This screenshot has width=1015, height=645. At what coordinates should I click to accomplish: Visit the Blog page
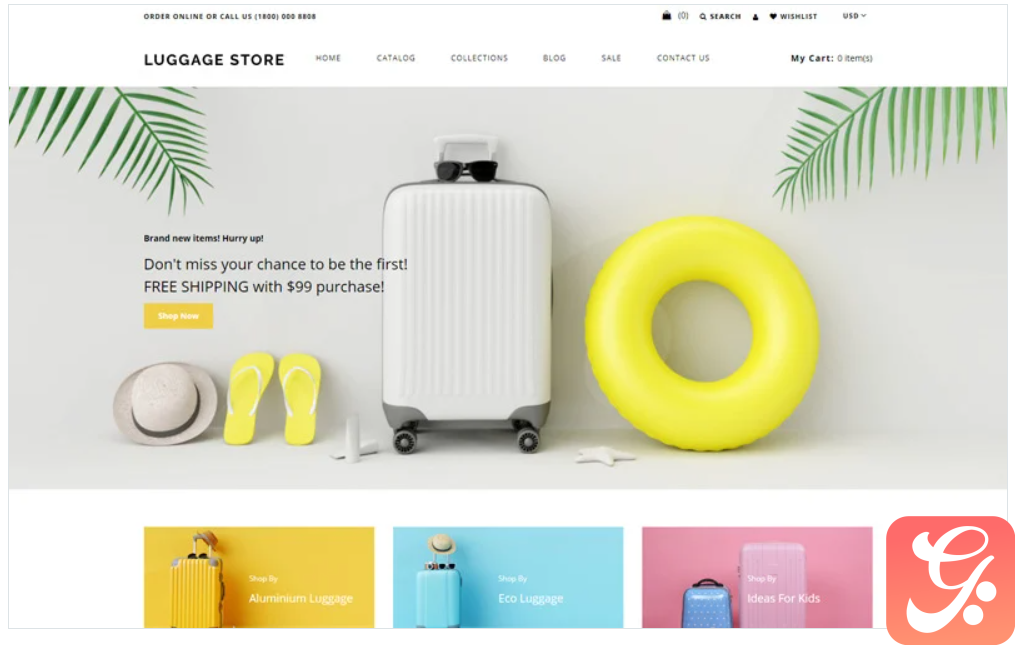point(554,58)
